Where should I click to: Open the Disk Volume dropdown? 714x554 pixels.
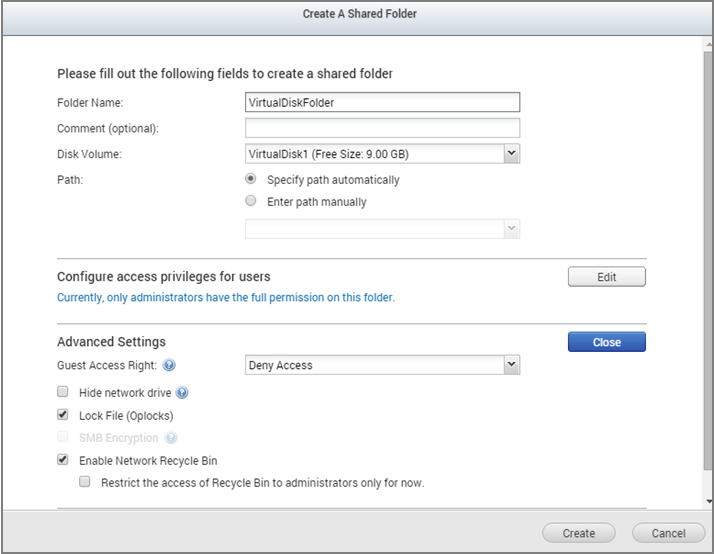click(x=511, y=154)
